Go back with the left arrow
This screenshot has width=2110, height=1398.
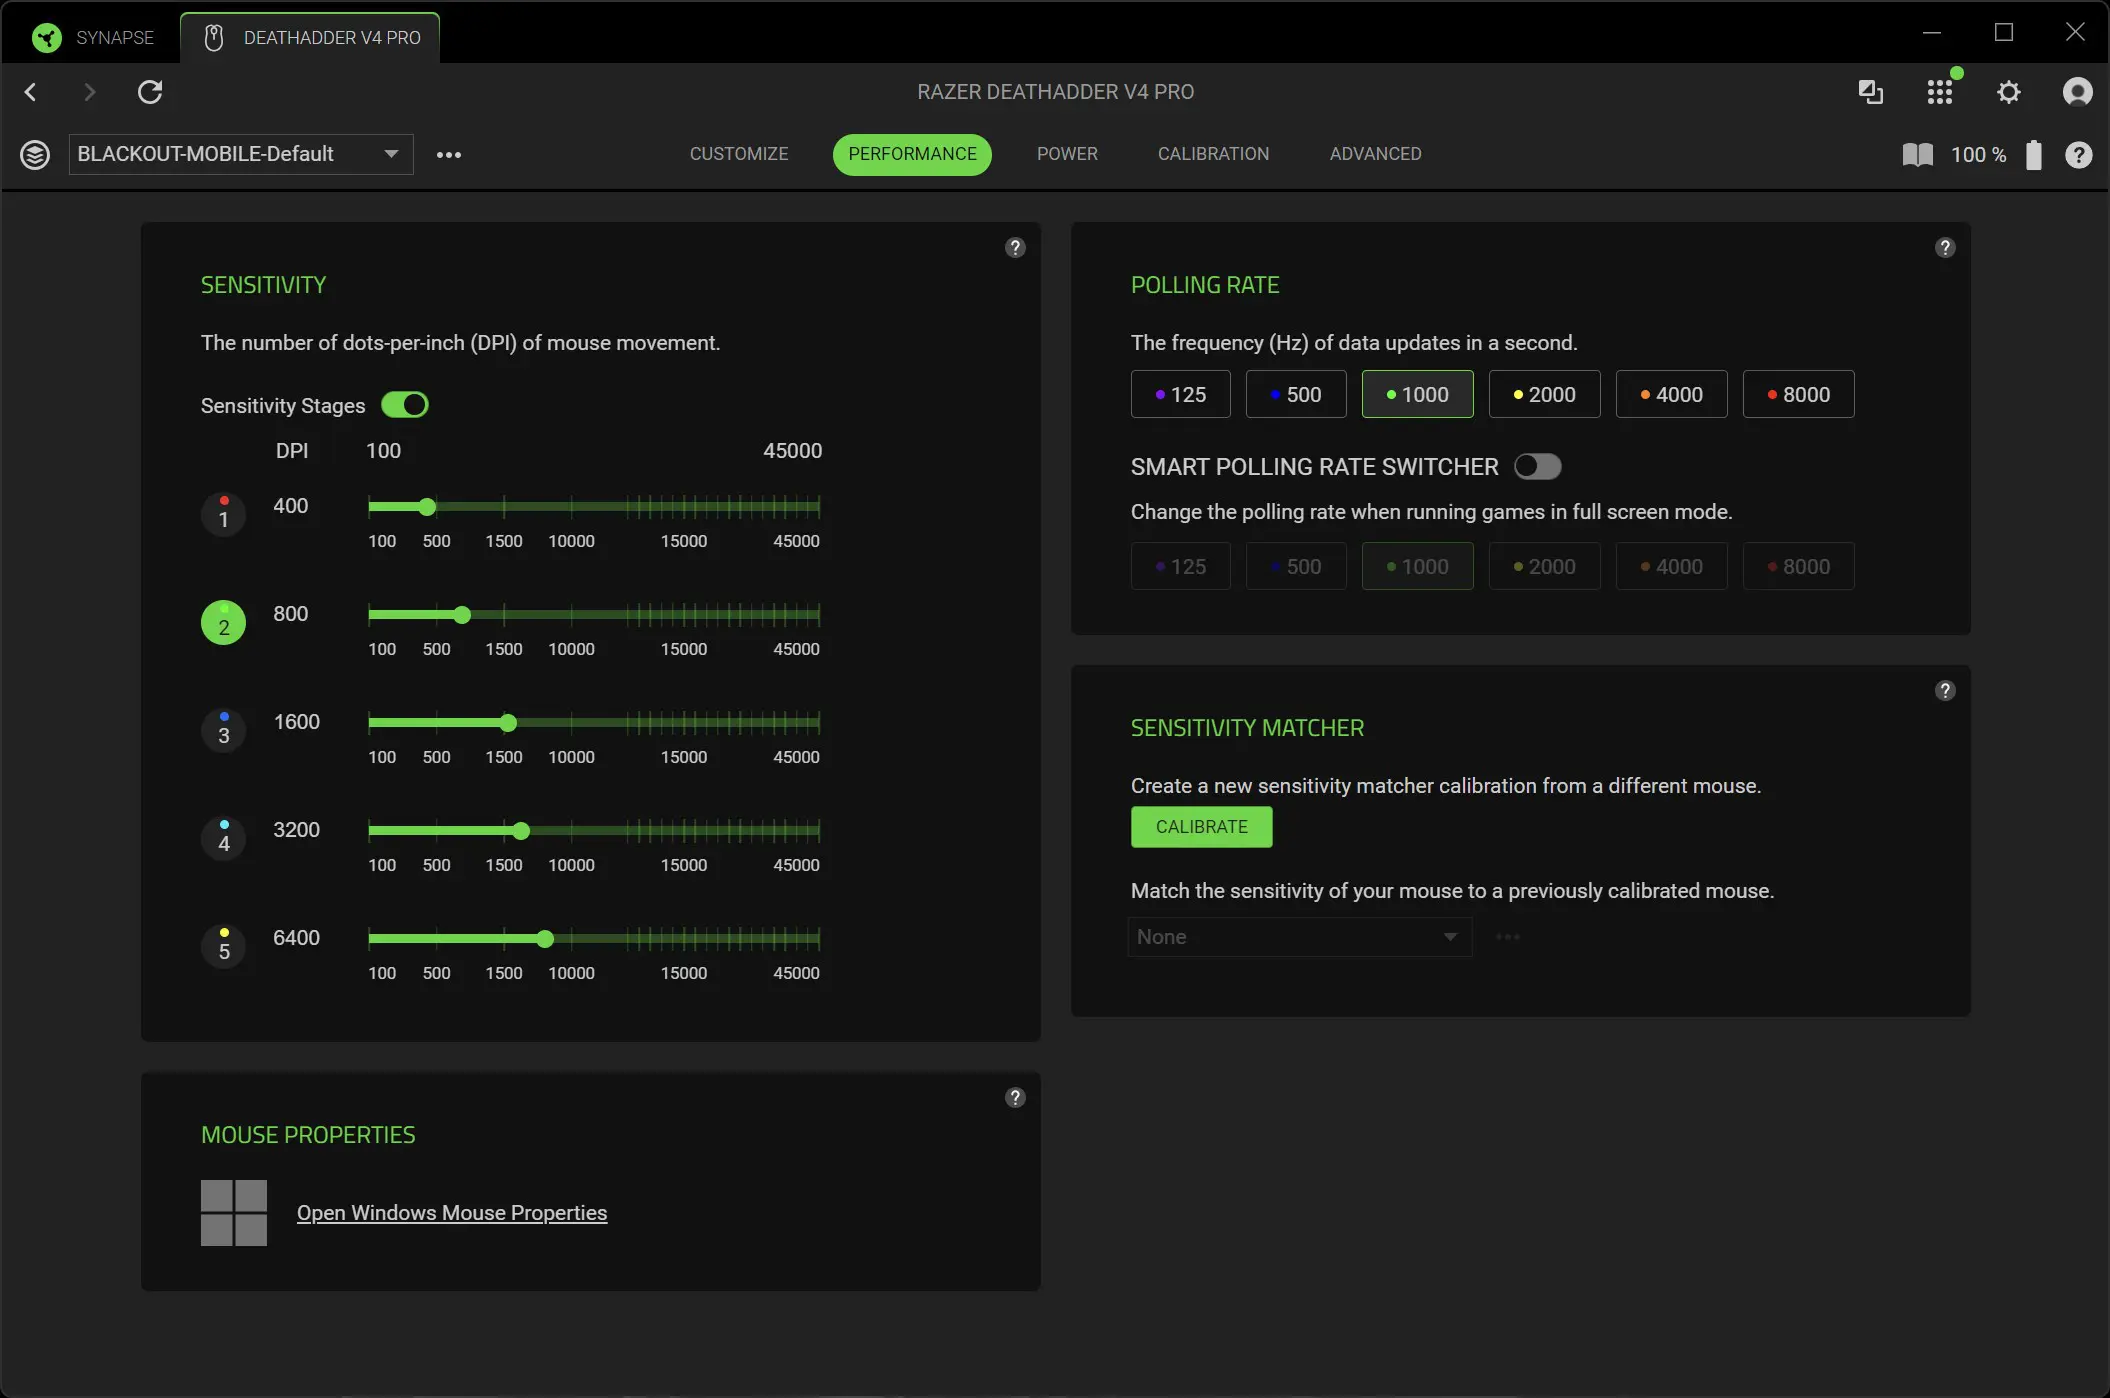click(30, 92)
